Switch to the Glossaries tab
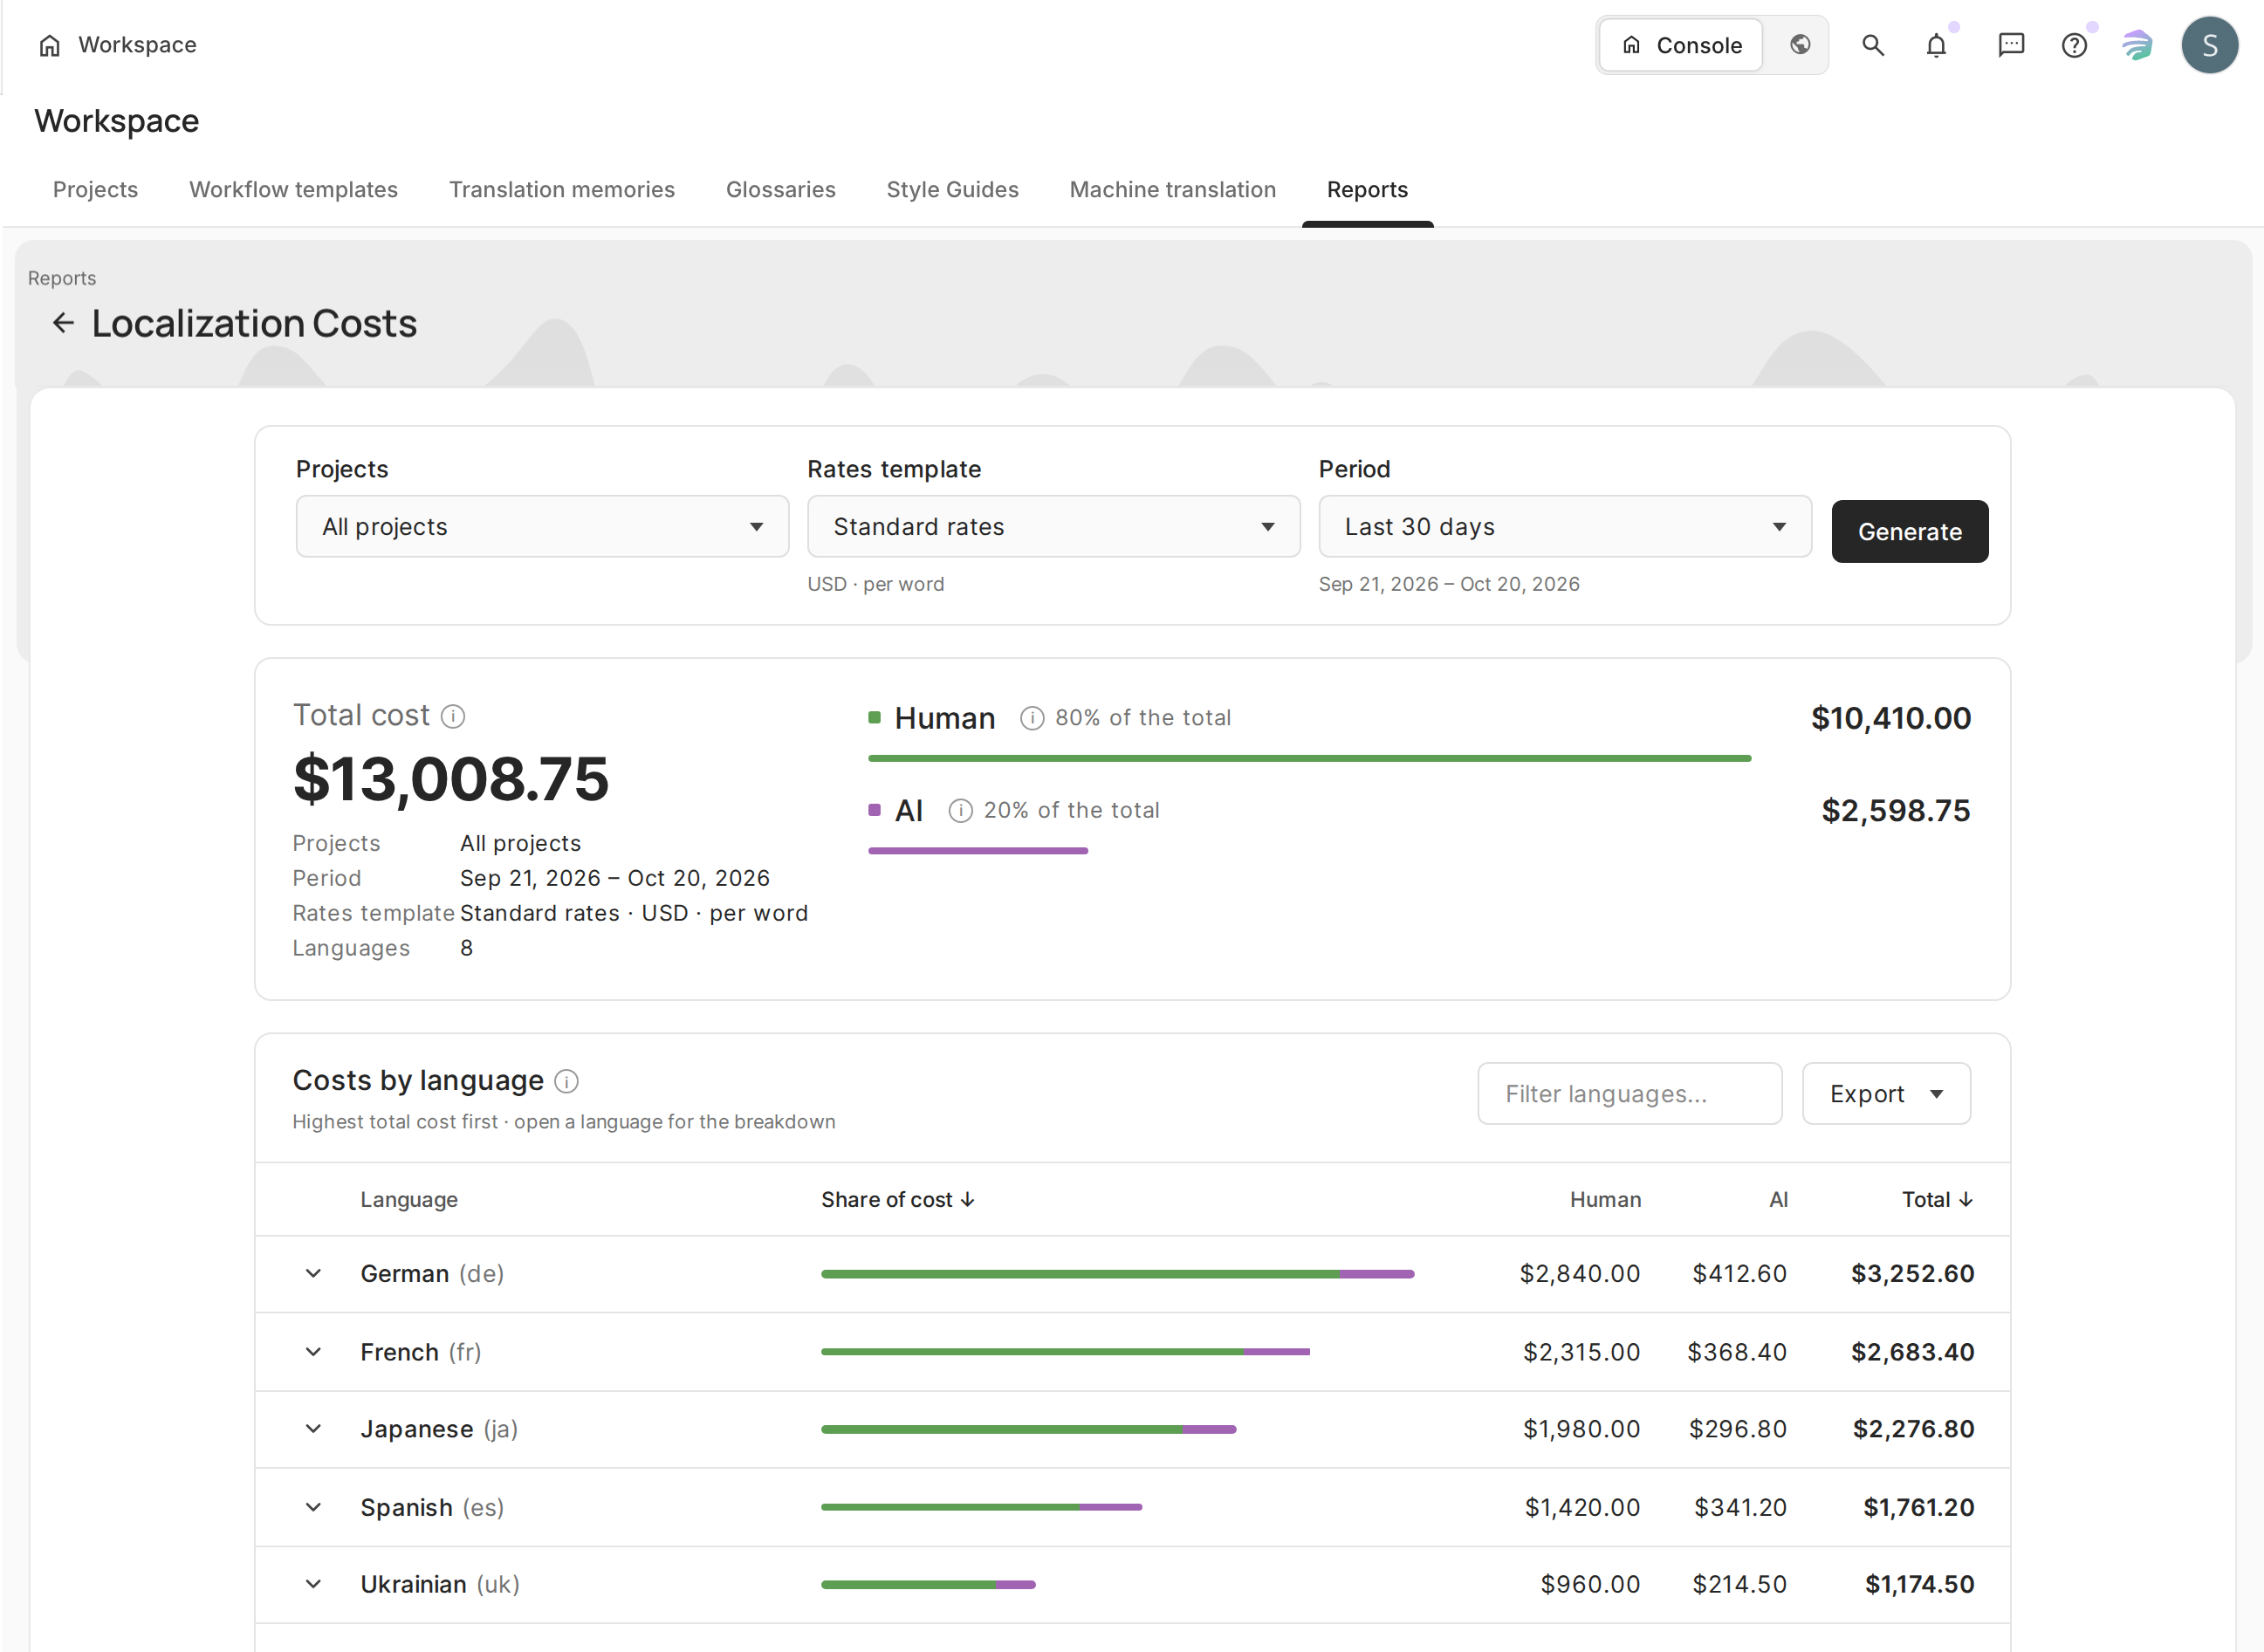This screenshot has width=2264, height=1652. click(x=780, y=190)
